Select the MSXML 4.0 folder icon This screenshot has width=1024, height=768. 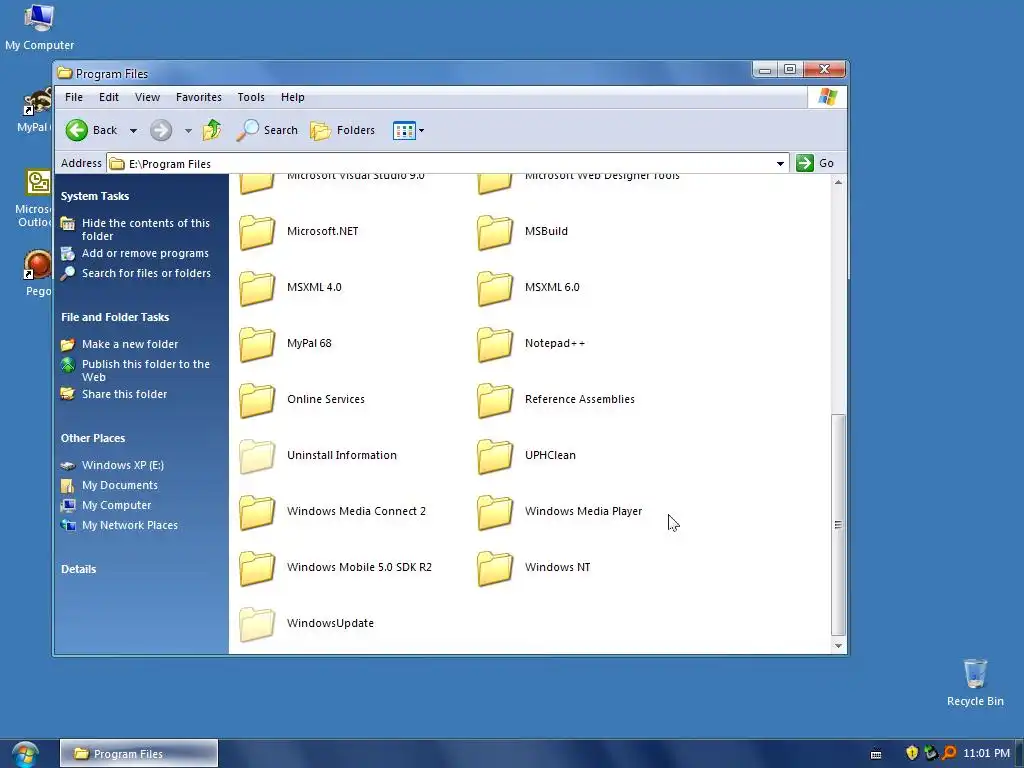point(257,288)
